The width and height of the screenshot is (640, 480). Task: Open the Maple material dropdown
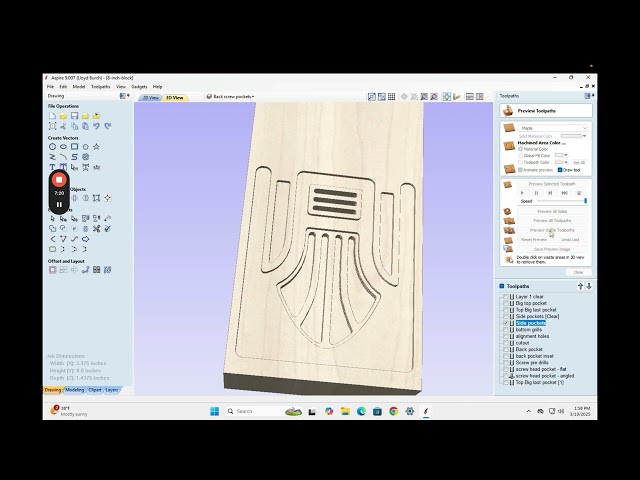tap(553, 128)
